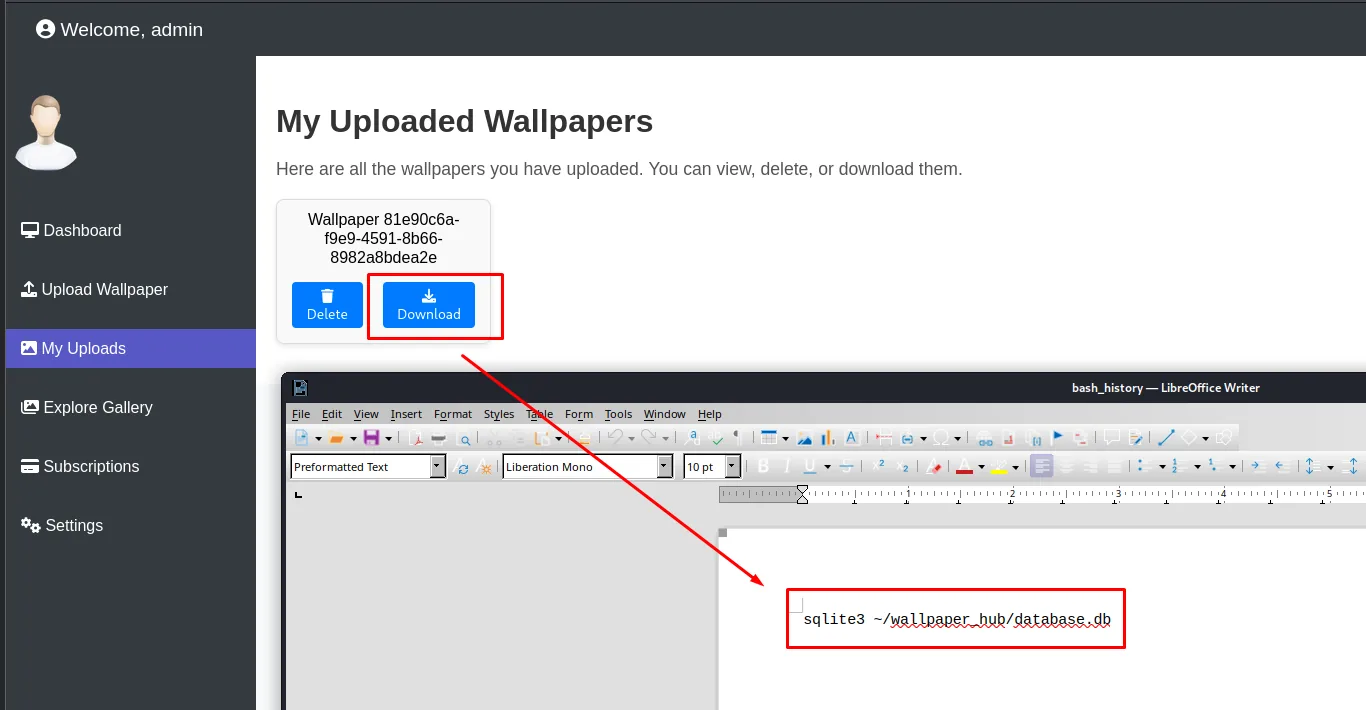Click the Decrease Indent icon
Image resolution: width=1366 pixels, height=710 pixels.
tap(1282, 466)
